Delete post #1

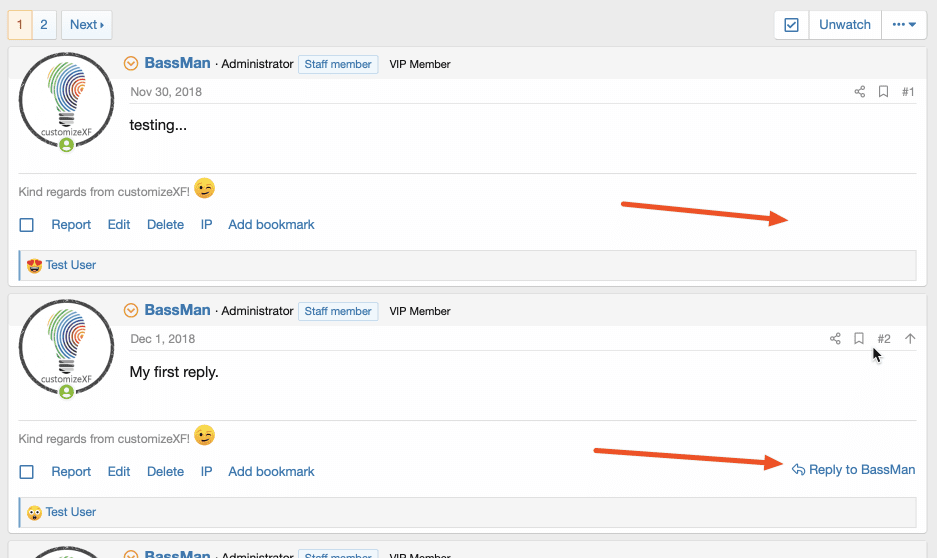click(166, 225)
